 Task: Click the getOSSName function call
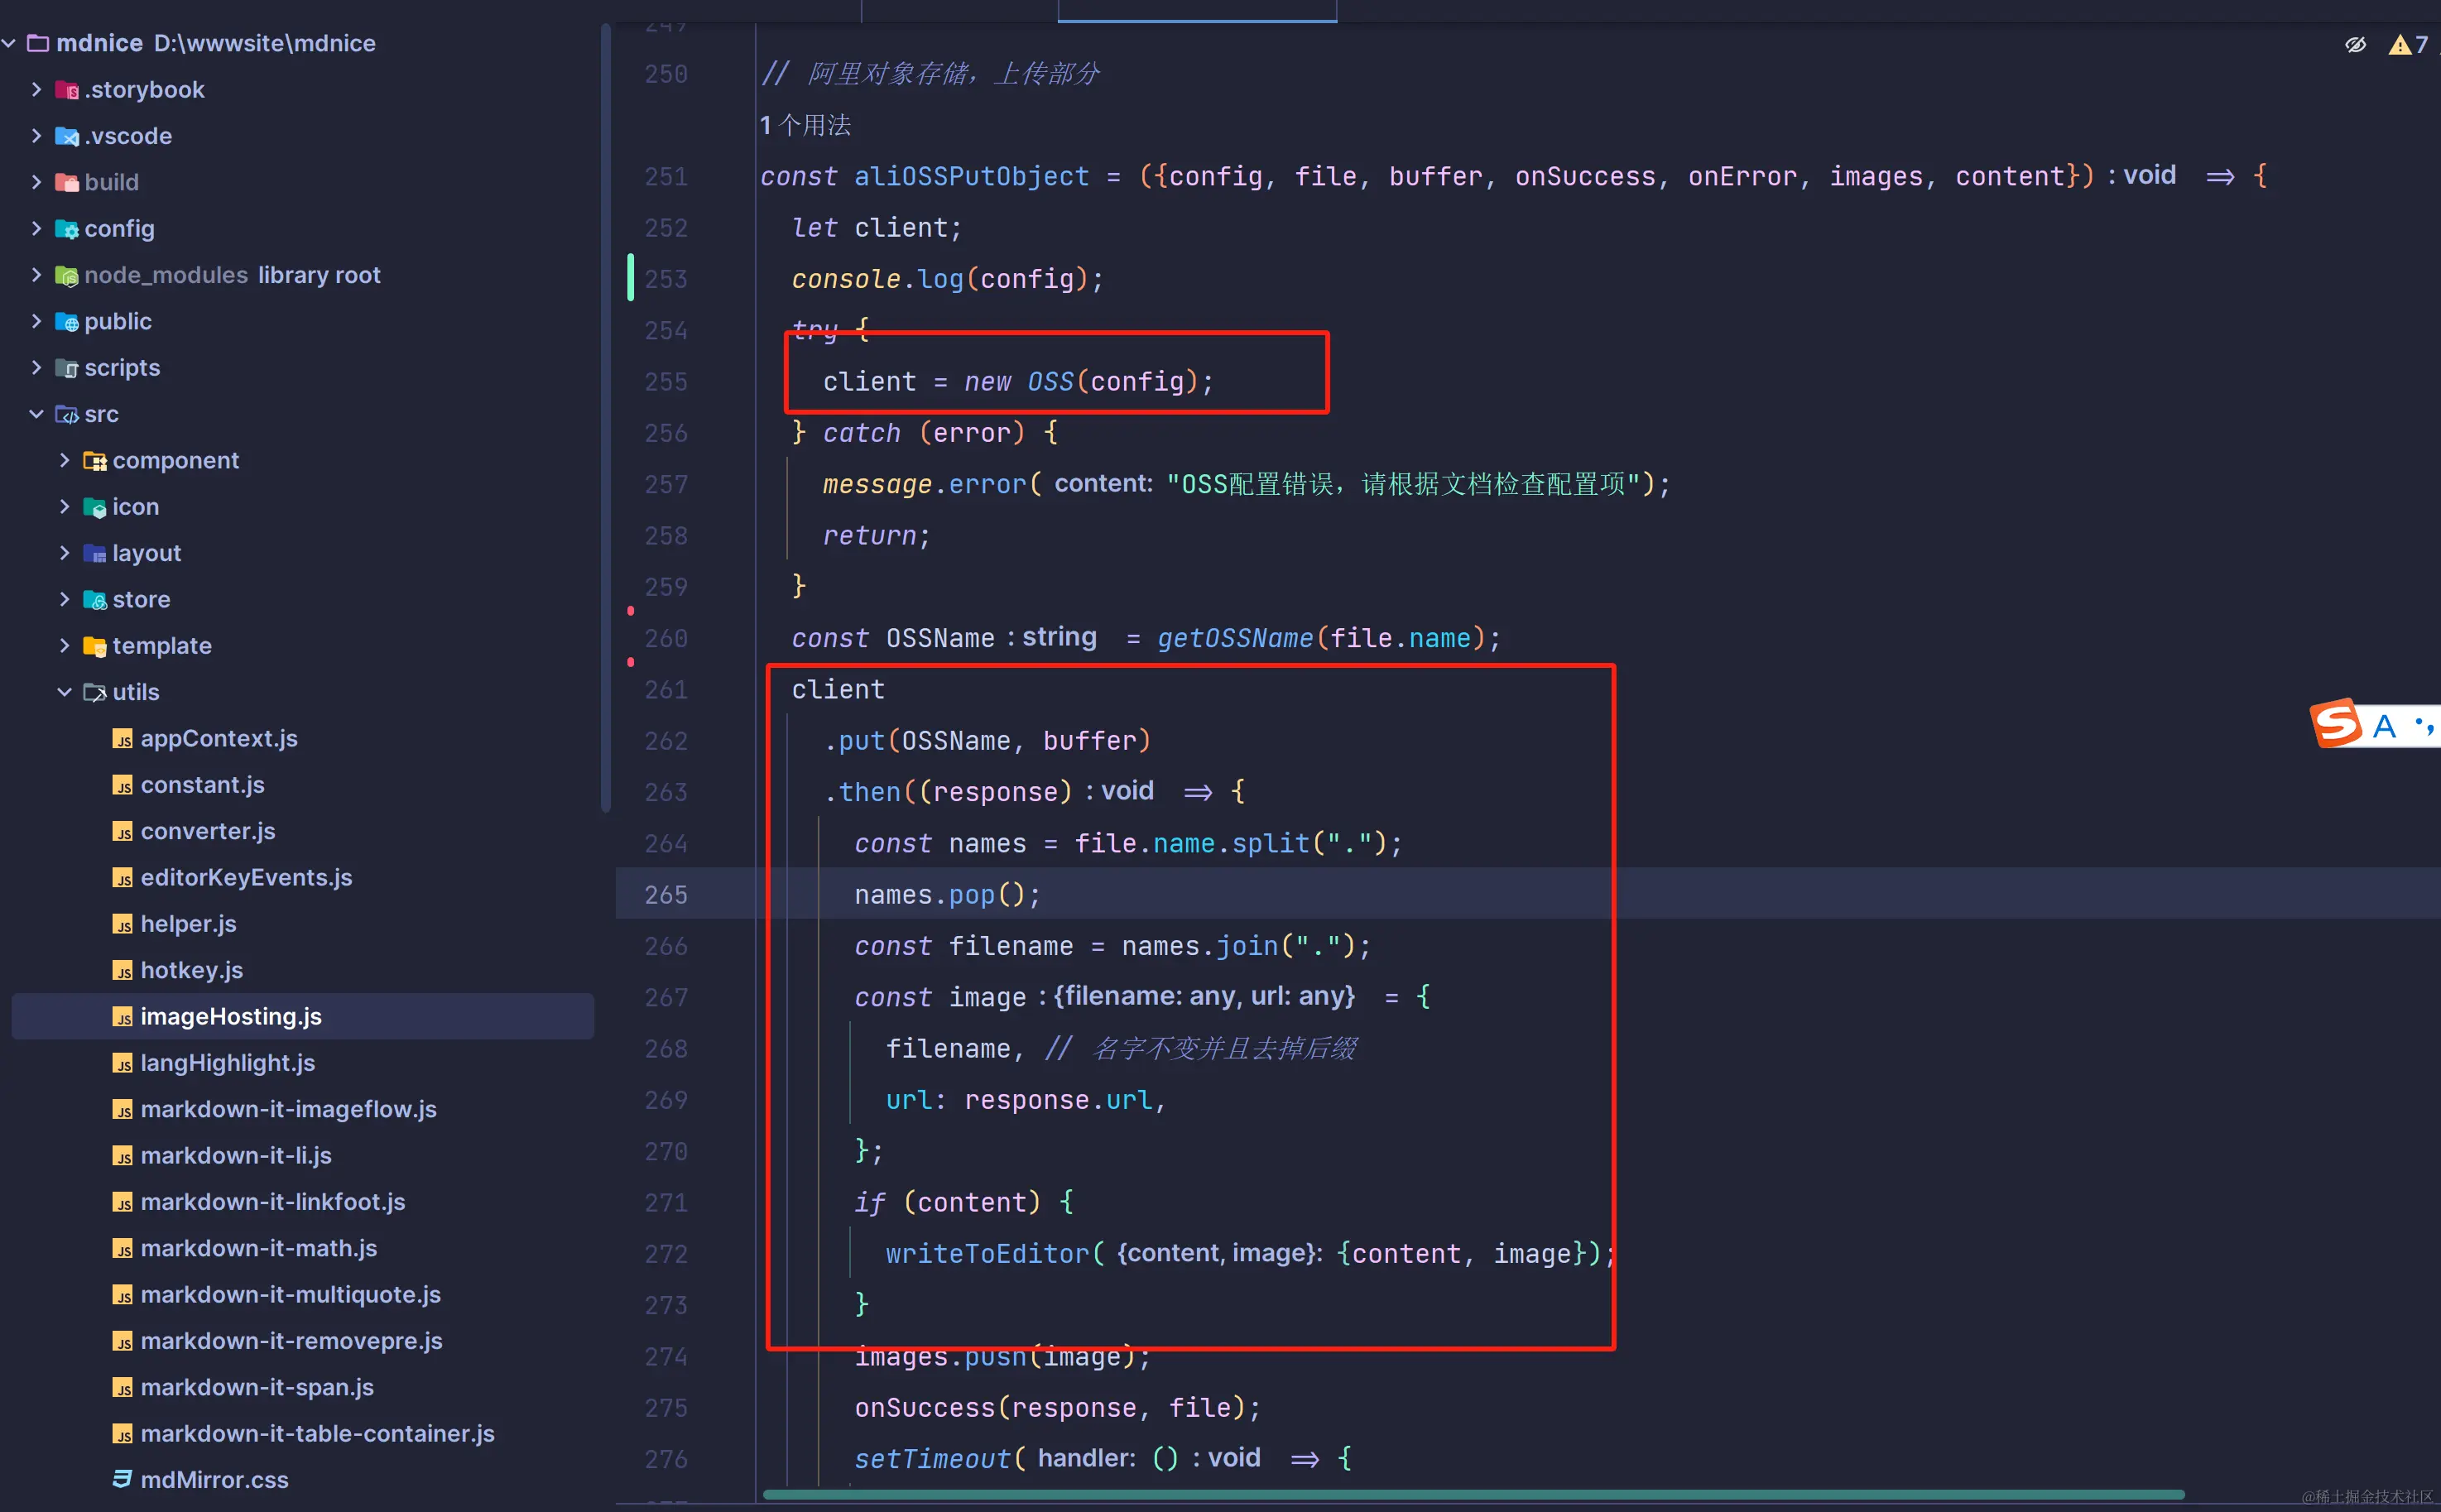[1234, 638]
